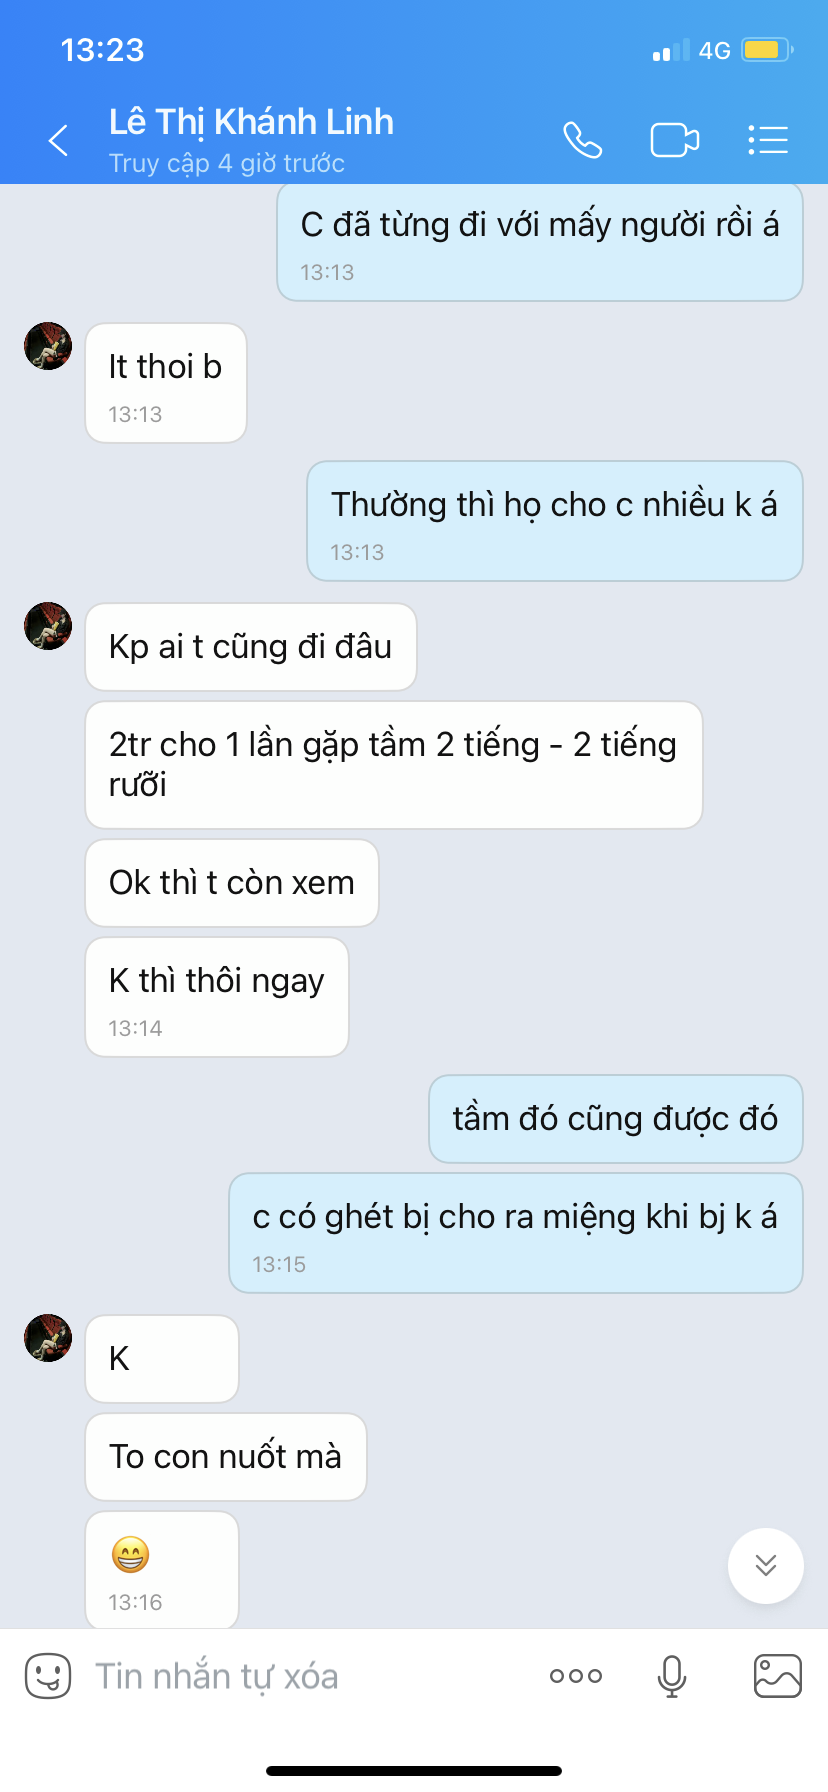Viewport: 828px width, 1792px height.
Task: Tap the contact name Lê Thị Khánh Linh
Action: [x=251, y=122]
